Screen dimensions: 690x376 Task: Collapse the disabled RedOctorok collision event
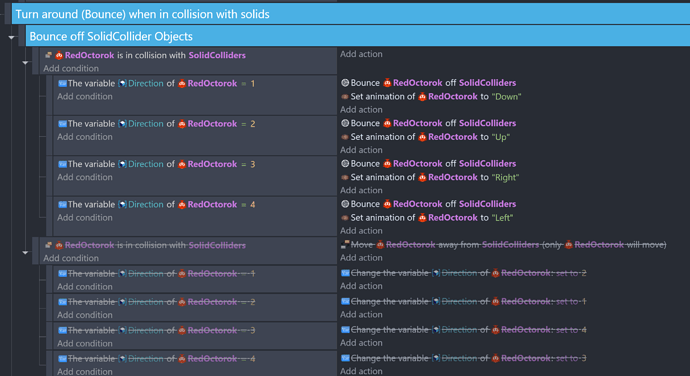(x=26, y=253)
